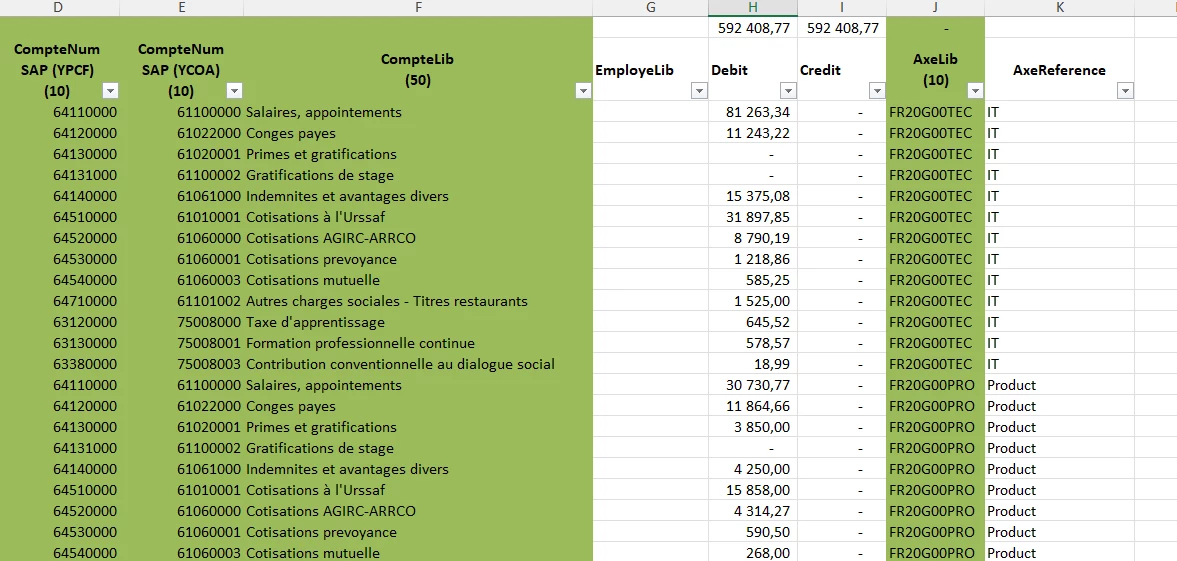
Task: Select column J header
Action: pos(935,8)
